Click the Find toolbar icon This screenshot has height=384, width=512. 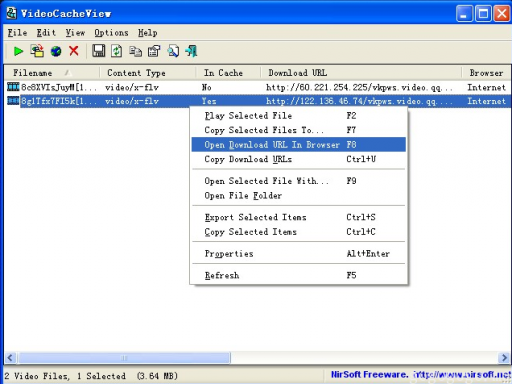(173, 51)
